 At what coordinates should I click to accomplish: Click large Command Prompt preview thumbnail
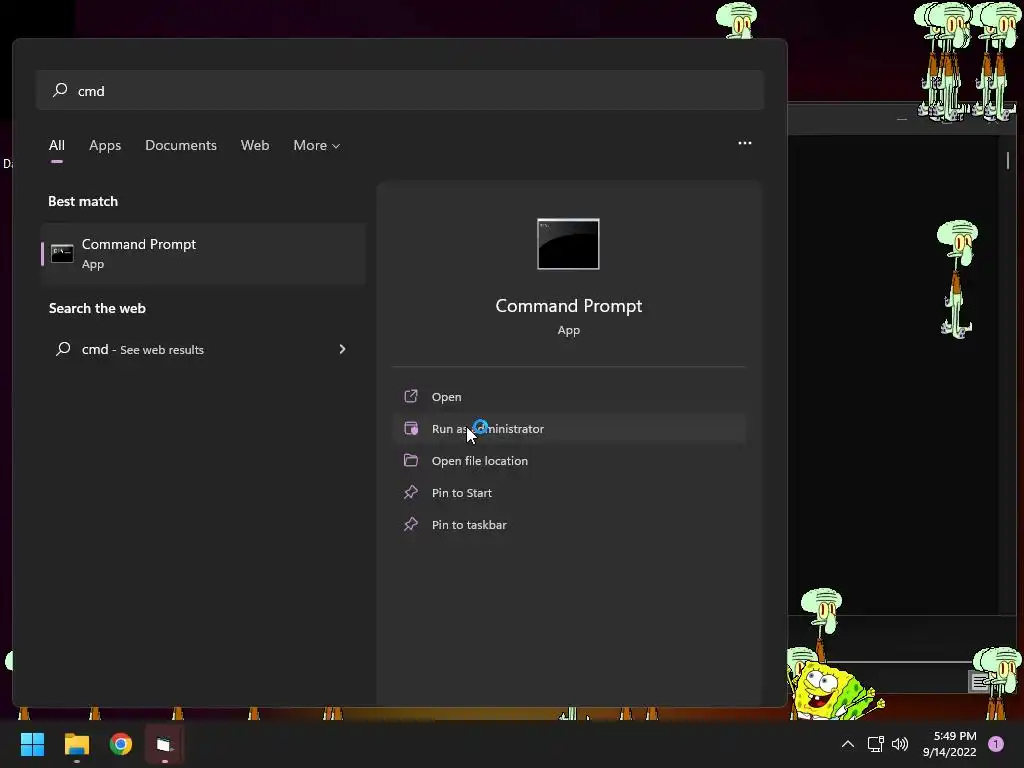(568, 244)
